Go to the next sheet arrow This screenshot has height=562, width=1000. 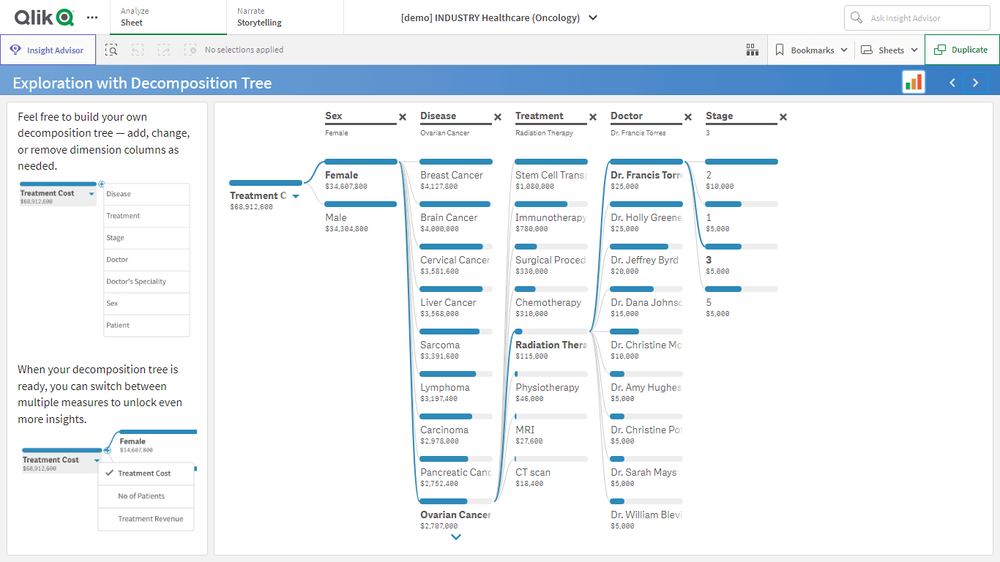976,83
